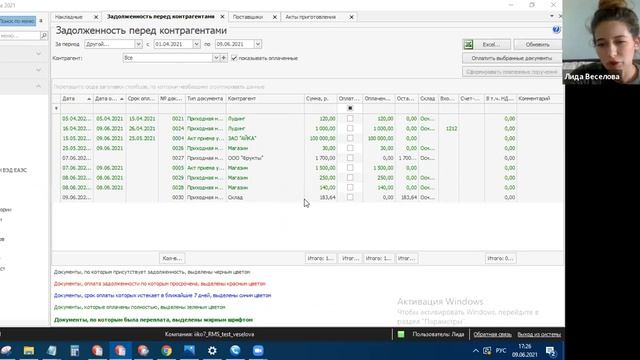Tick the payment checkbox for ООО Фрукты row
Screen dimensions: 640x360
[x=350, y=158]
